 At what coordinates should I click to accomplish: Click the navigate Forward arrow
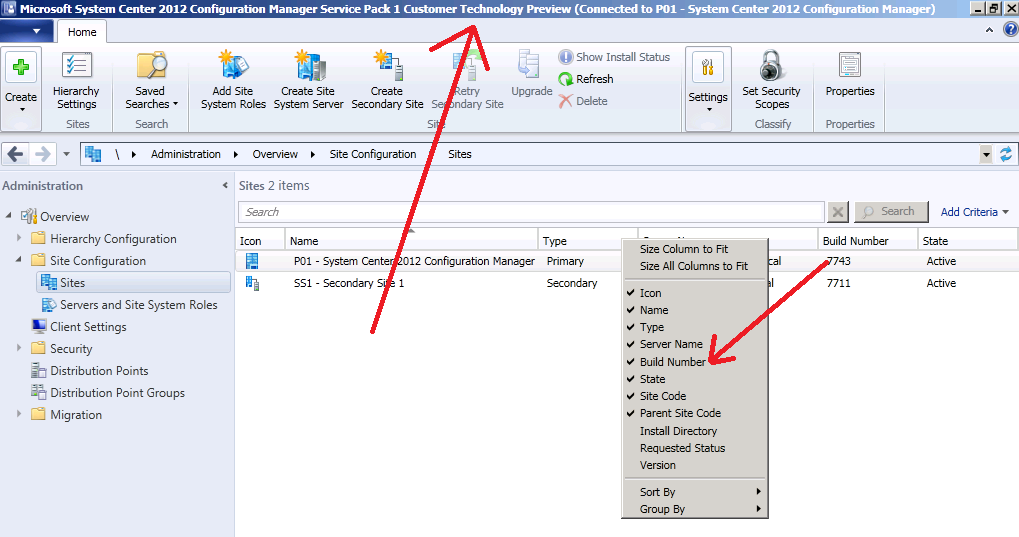pyautogui.click(x=42, y=154)
